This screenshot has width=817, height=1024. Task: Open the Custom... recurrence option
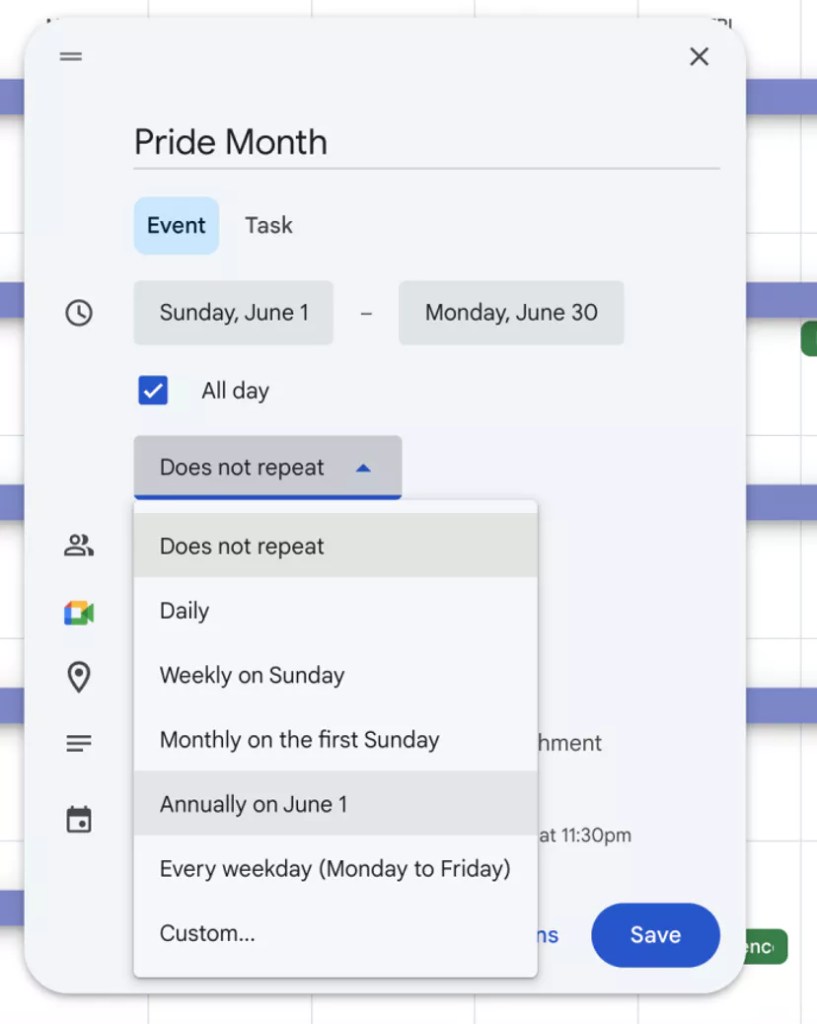coord(208,934)
